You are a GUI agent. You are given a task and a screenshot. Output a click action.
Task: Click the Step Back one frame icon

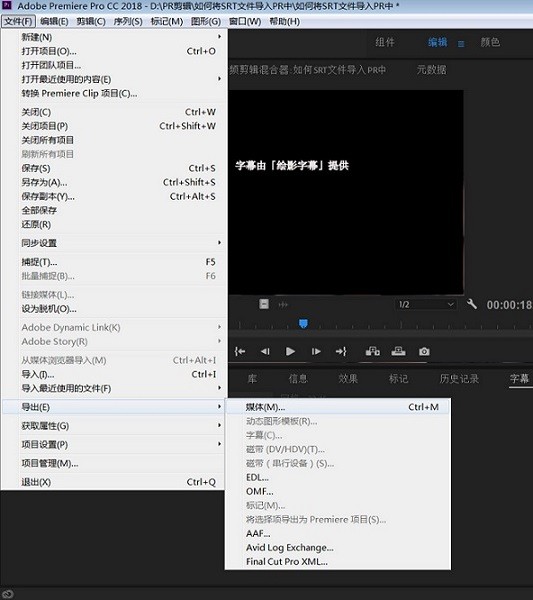pos(265,351)
